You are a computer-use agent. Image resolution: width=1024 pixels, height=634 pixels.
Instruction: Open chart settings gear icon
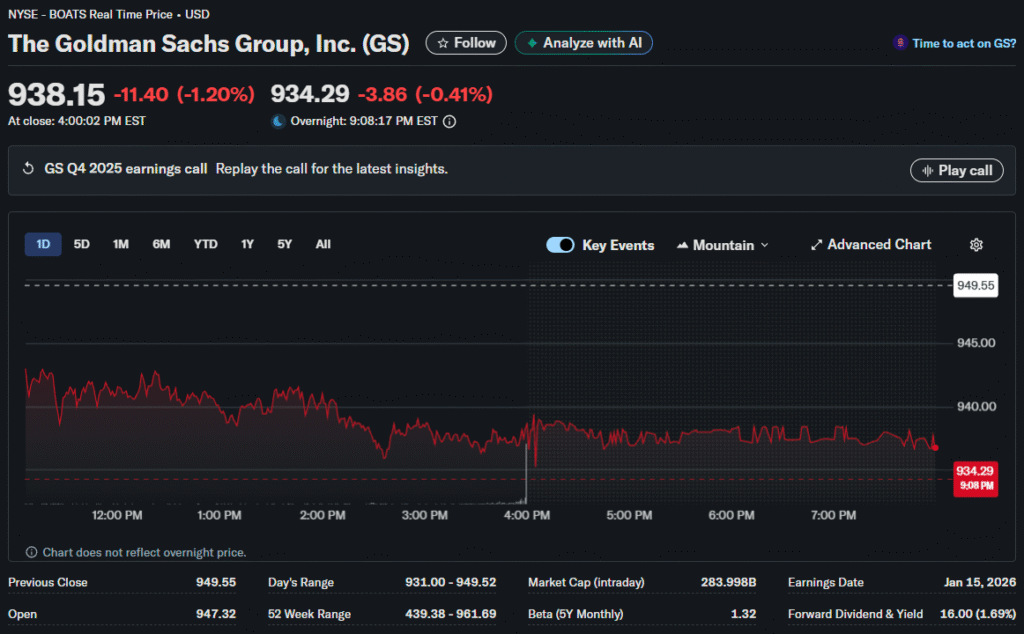pyautogui.click(x=976, y=245)
